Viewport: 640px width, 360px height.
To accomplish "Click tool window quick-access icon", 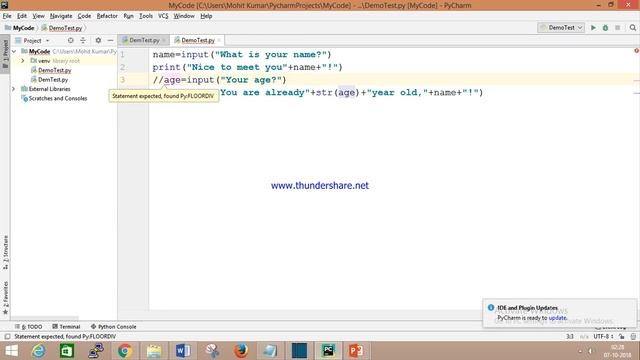I will [7, 336].
